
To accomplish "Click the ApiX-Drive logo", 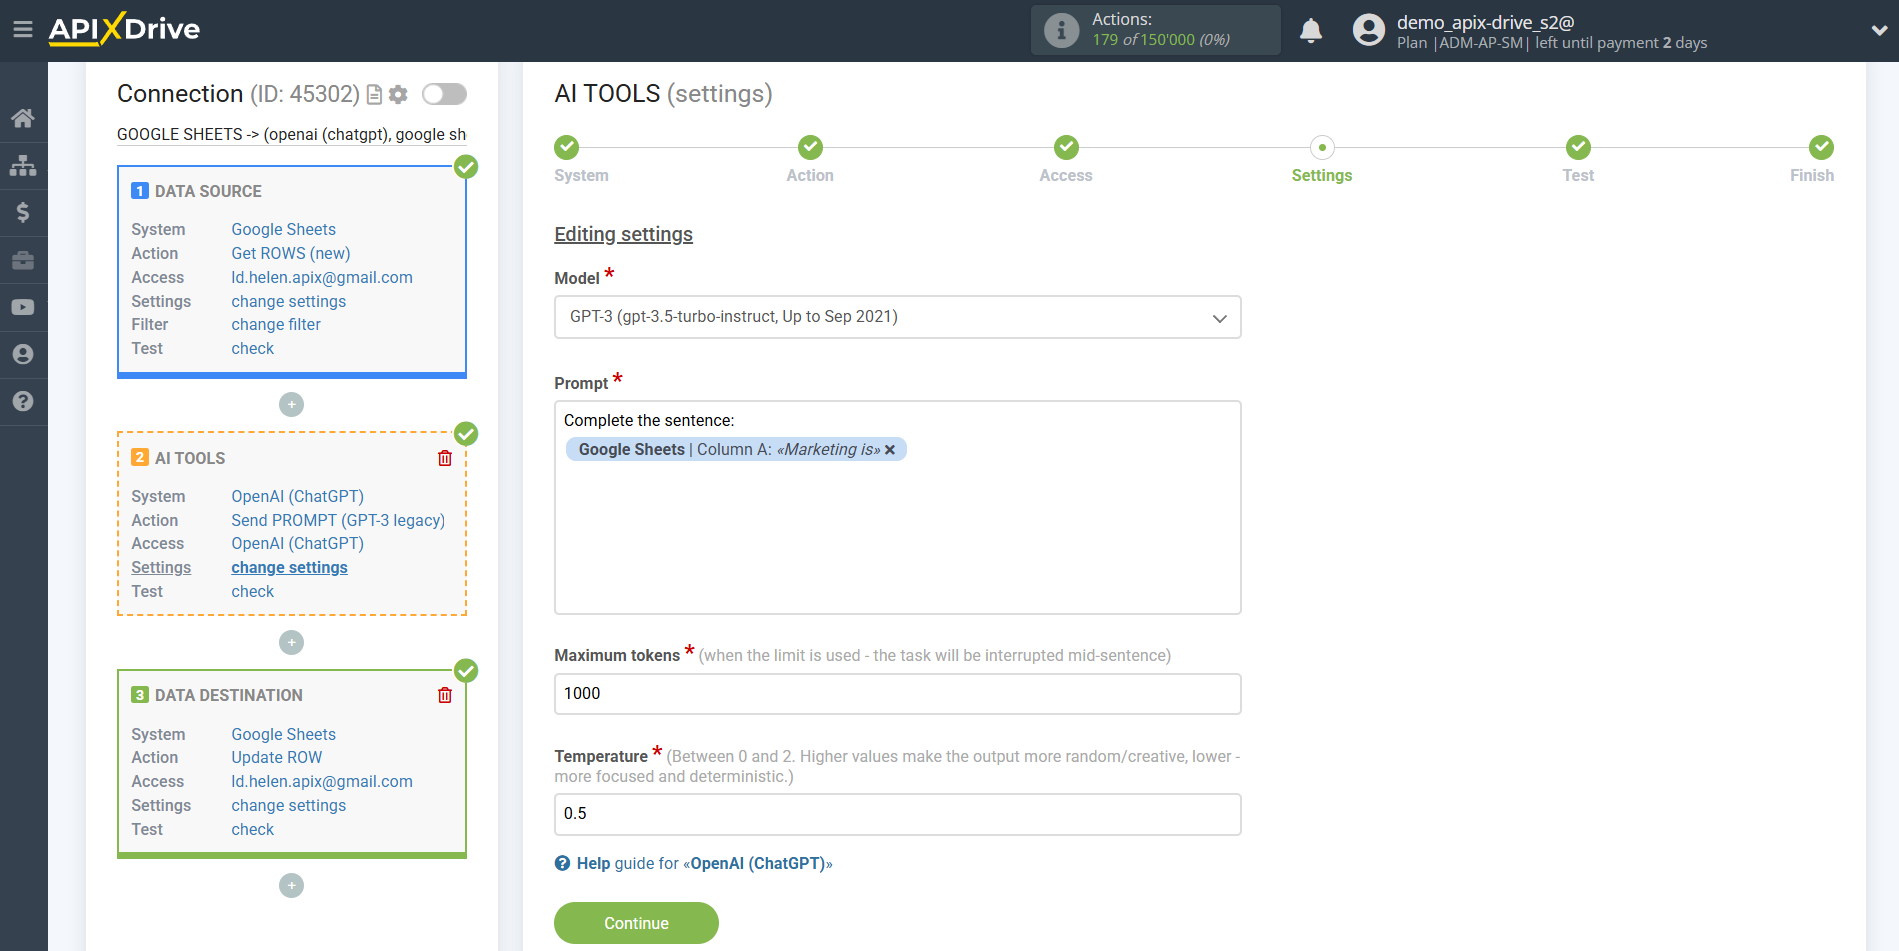I will 124,29.
